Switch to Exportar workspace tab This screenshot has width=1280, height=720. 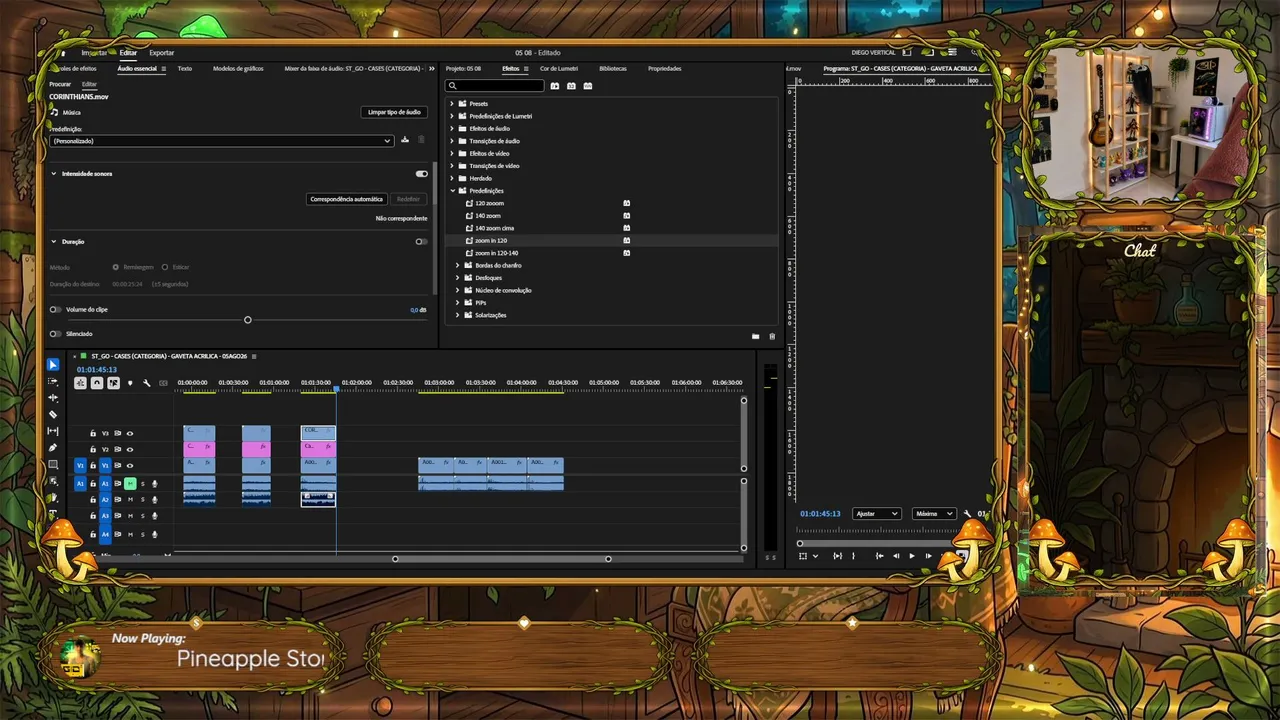(x=162, y=53)
